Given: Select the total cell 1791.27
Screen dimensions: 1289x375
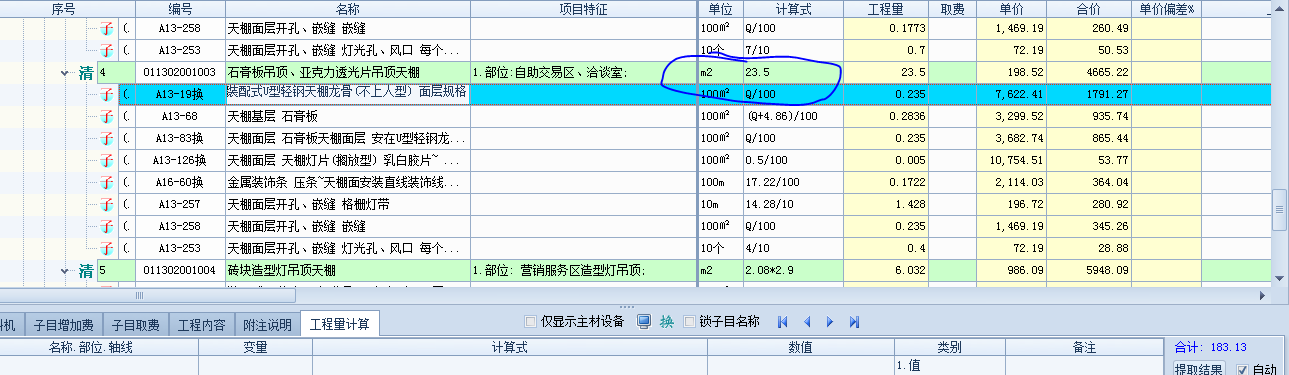Looking at the screenshot, I should click(x=1089, y=94).
